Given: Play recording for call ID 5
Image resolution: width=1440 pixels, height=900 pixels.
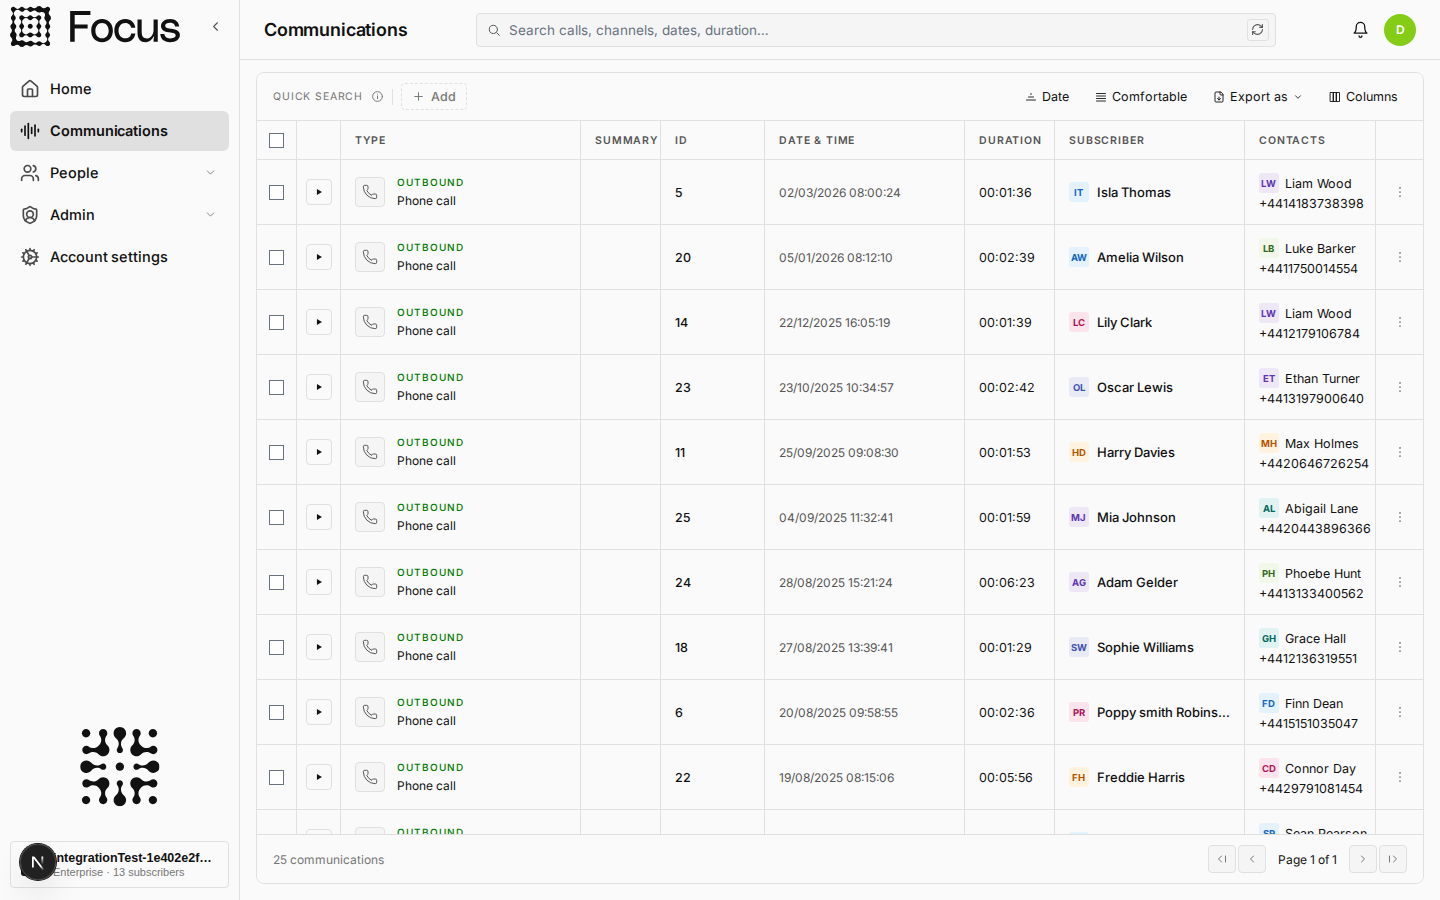Looking at the screenshot, I should 319,192.
